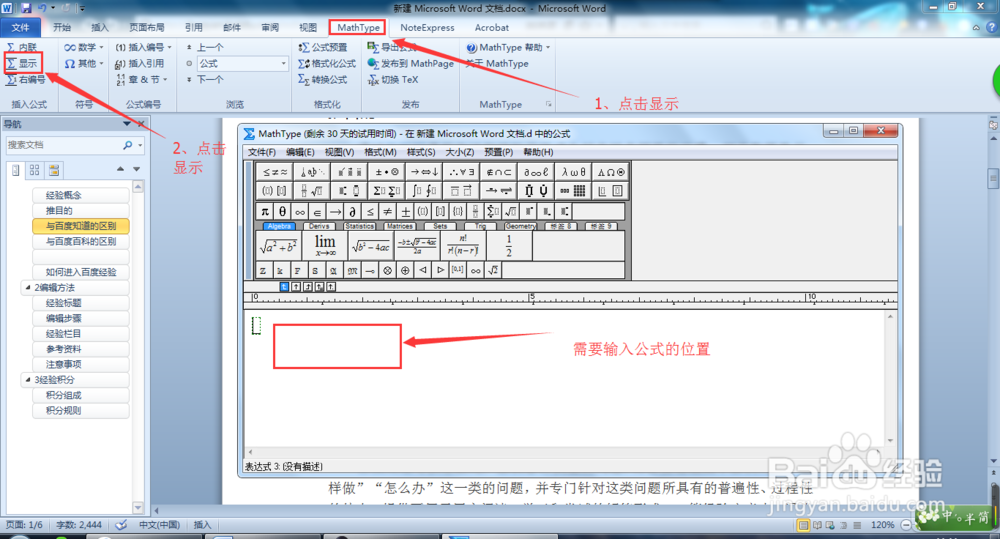1000x539 pixels.
Task: Open the 其他 symbols dropdown
Action: click(x=84, y=63)
